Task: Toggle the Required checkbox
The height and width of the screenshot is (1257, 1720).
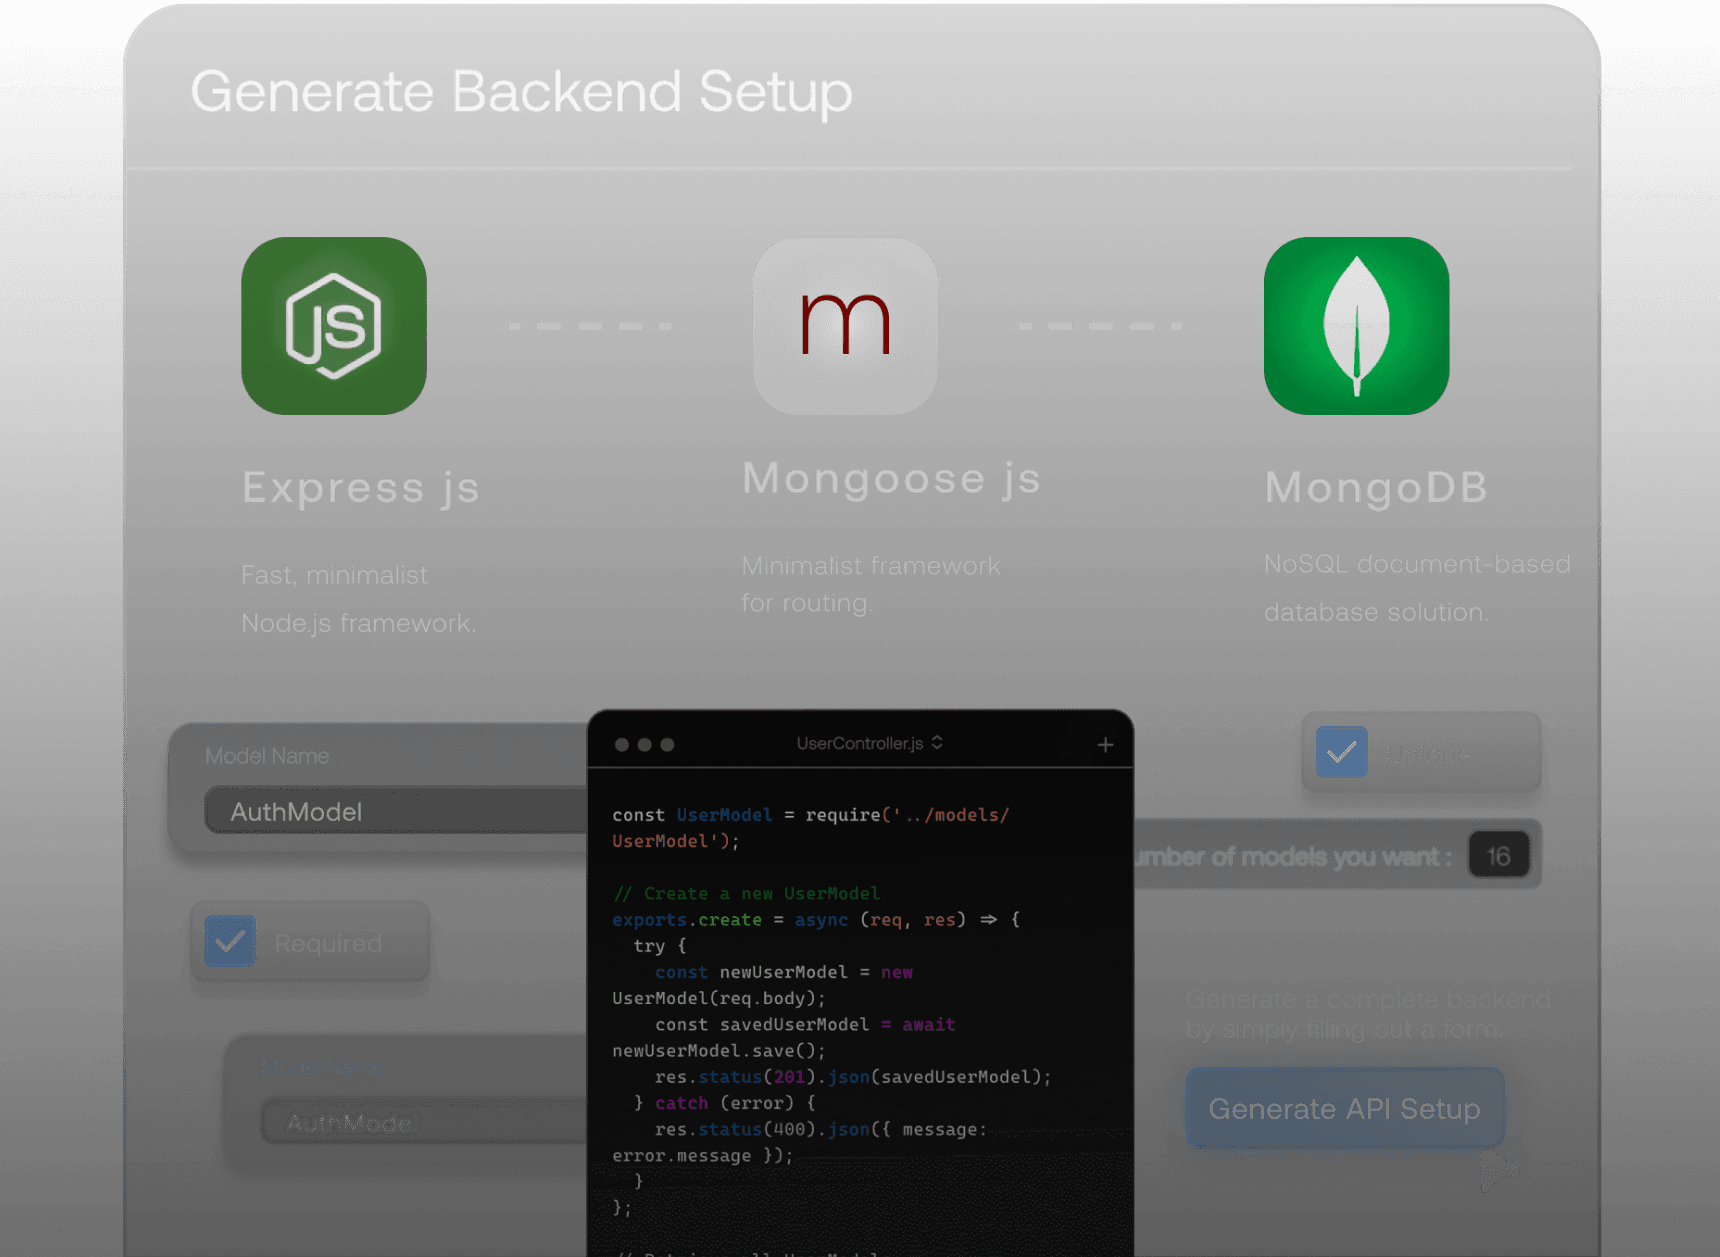Action: 230,941
